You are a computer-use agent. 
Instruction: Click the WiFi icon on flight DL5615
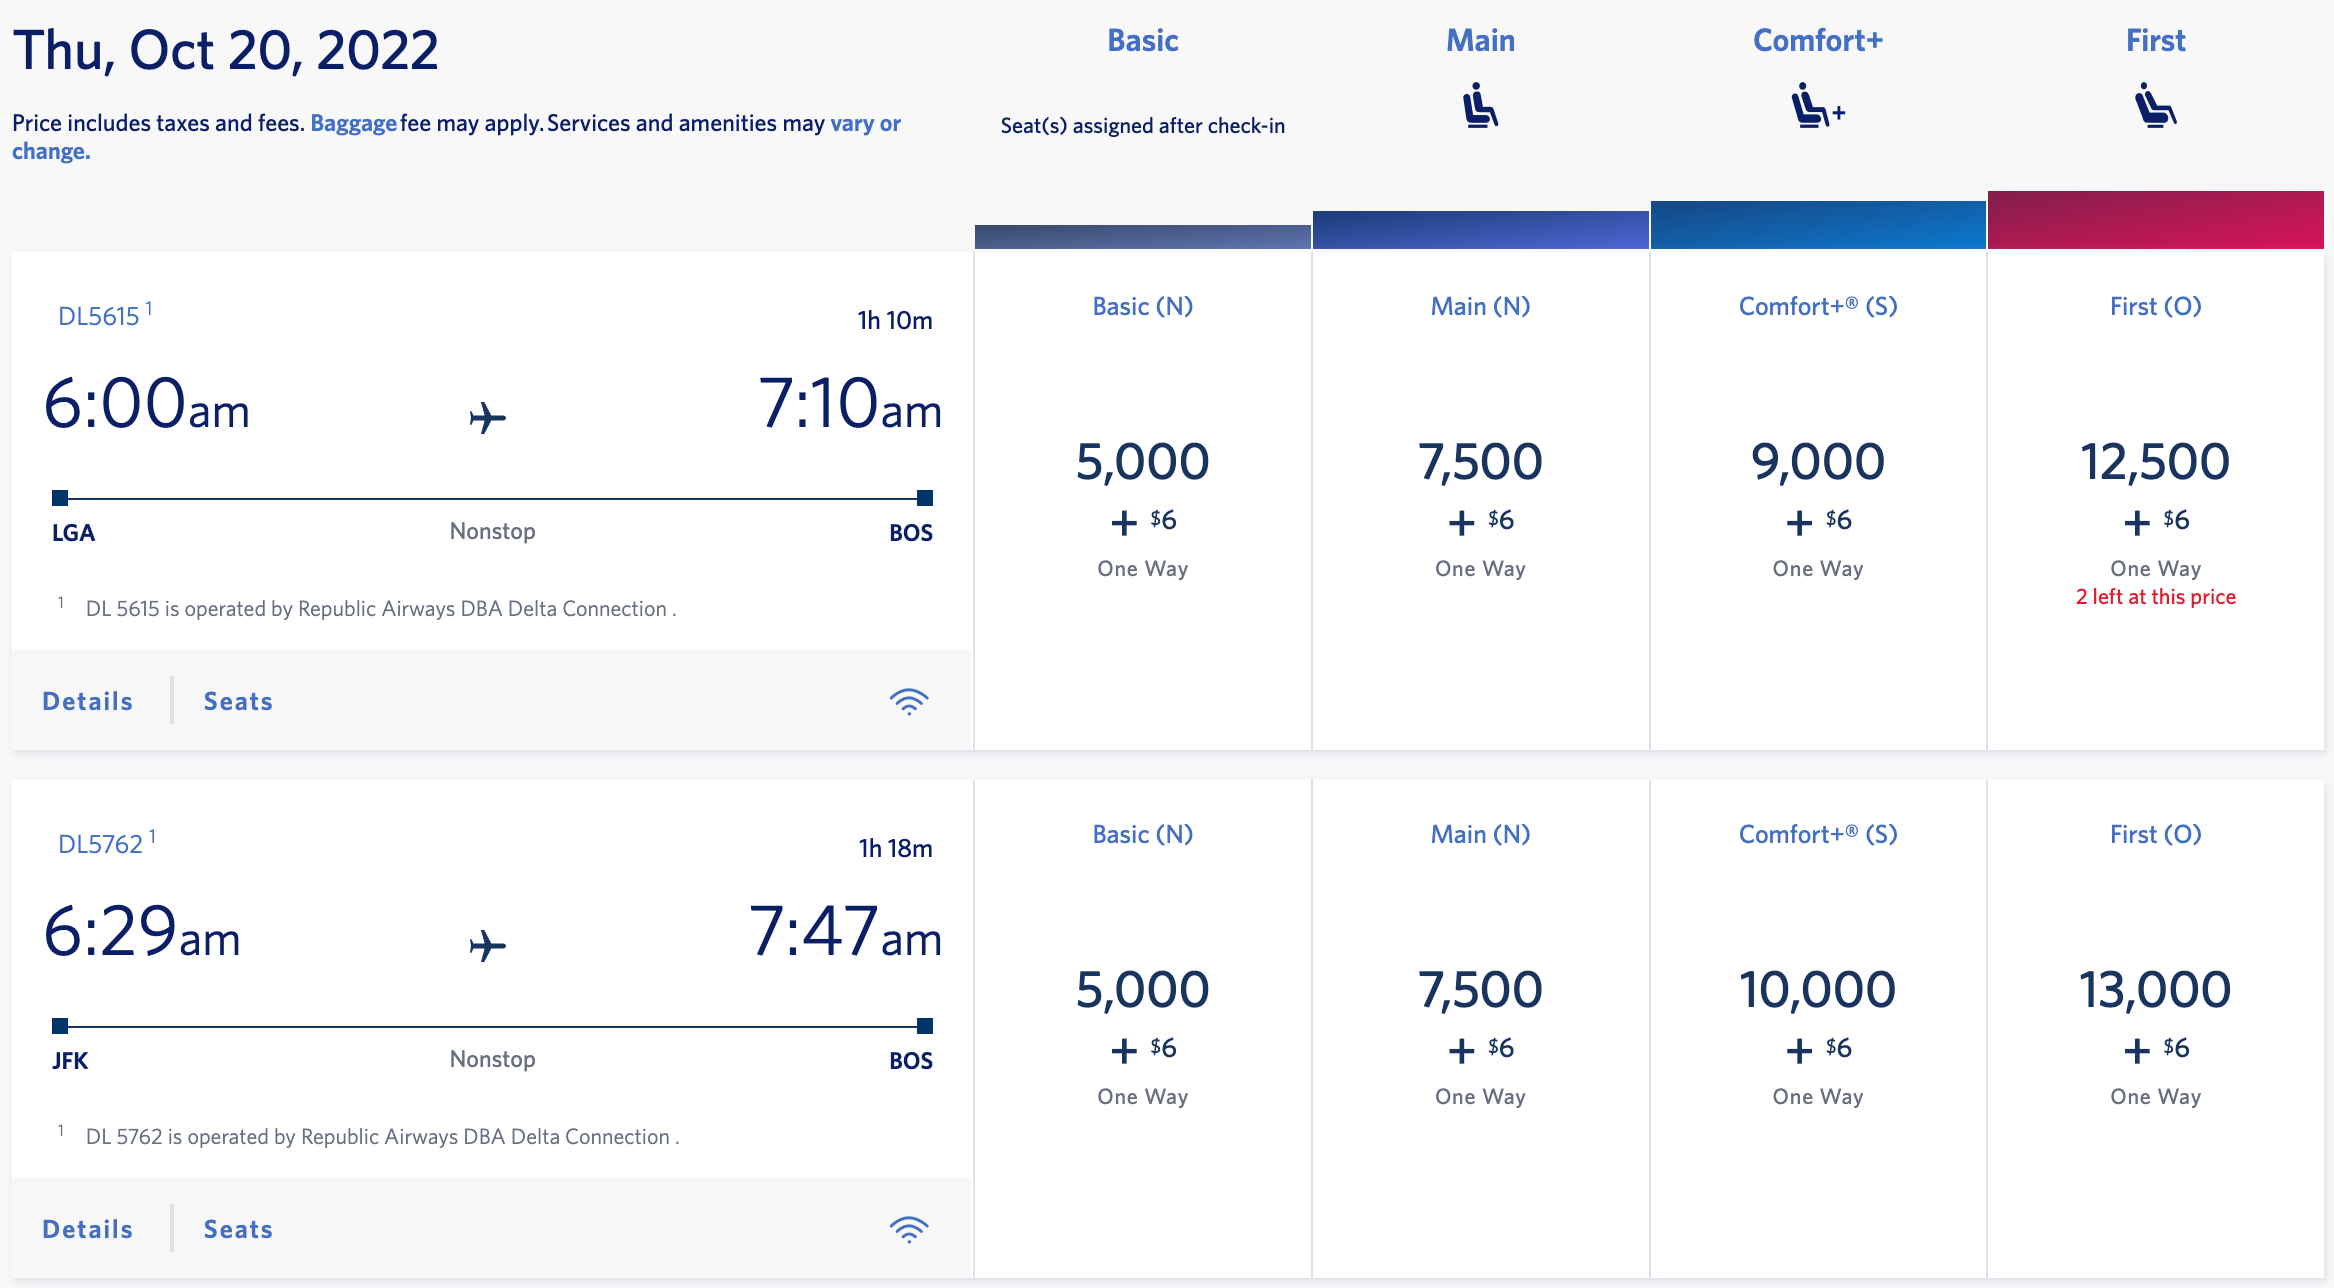(908, 700)
